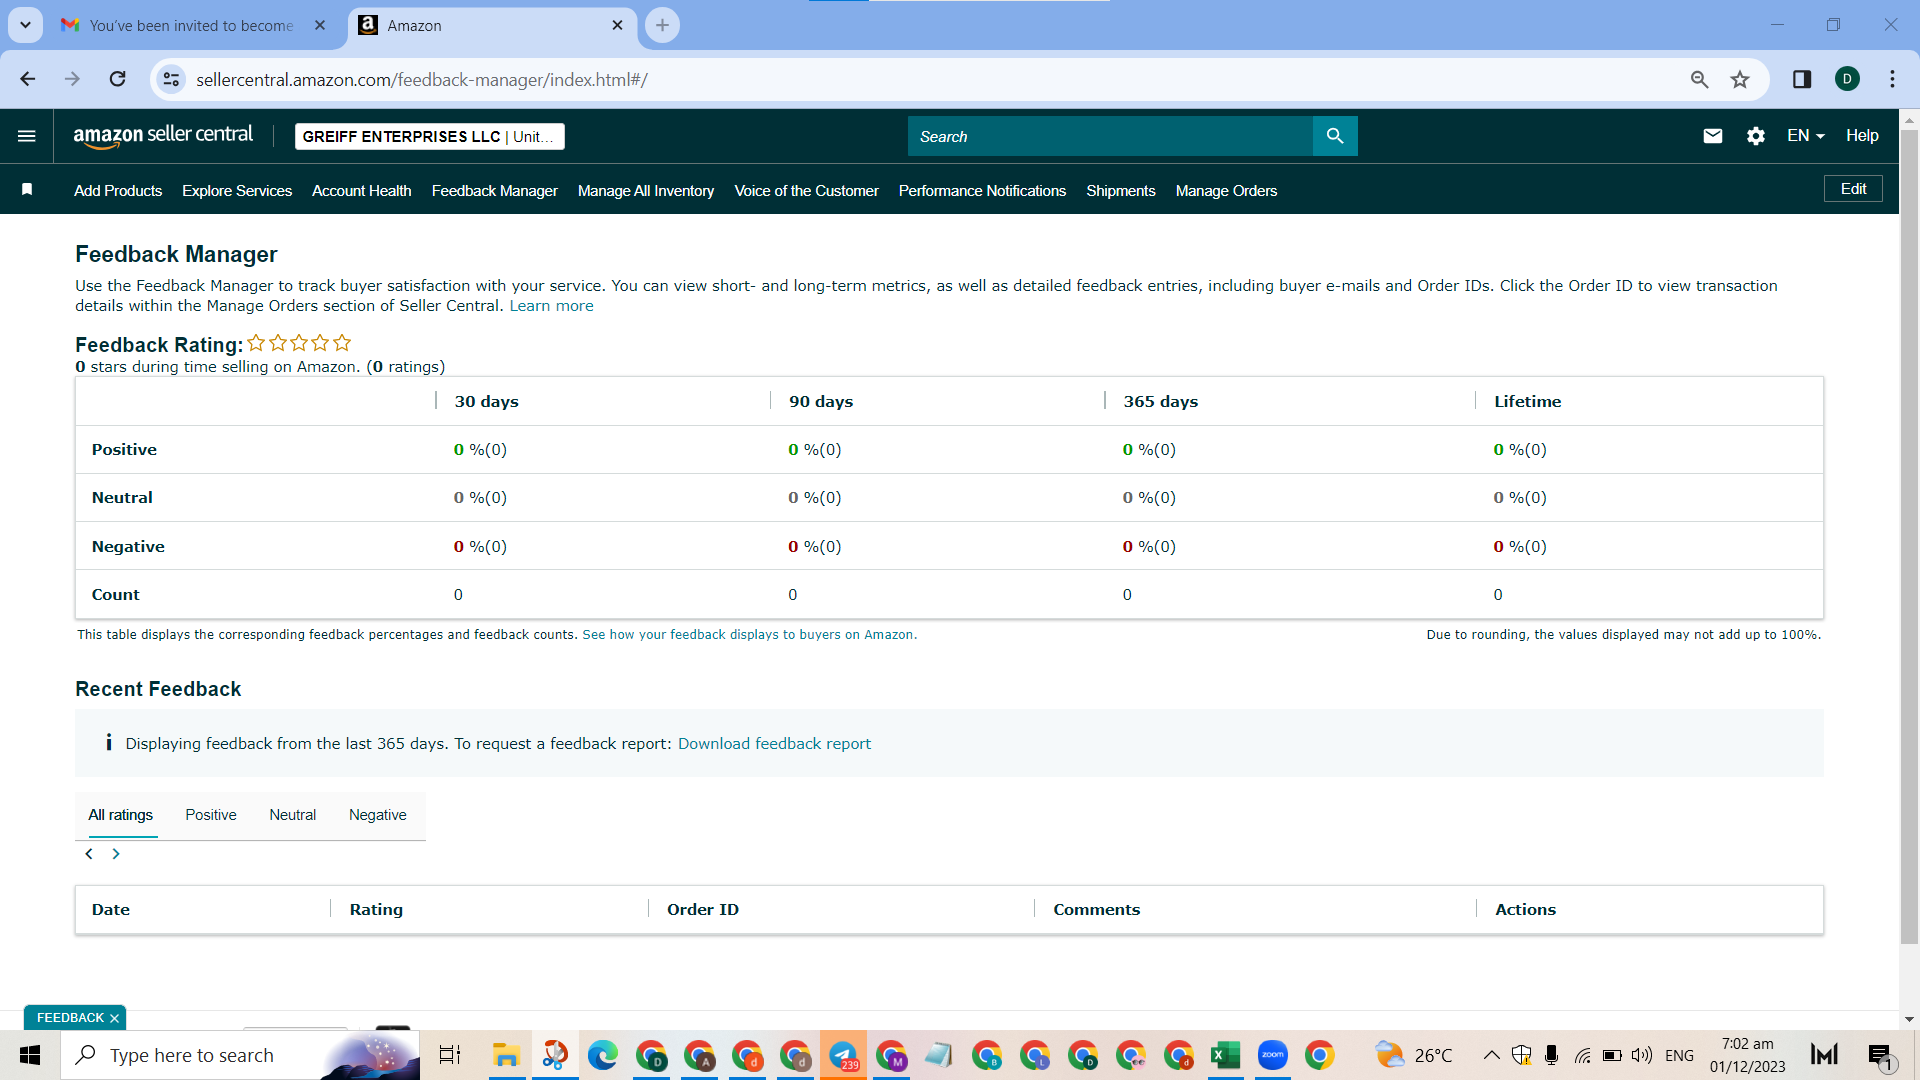Select the Positive feedback tab

(211, 815)
